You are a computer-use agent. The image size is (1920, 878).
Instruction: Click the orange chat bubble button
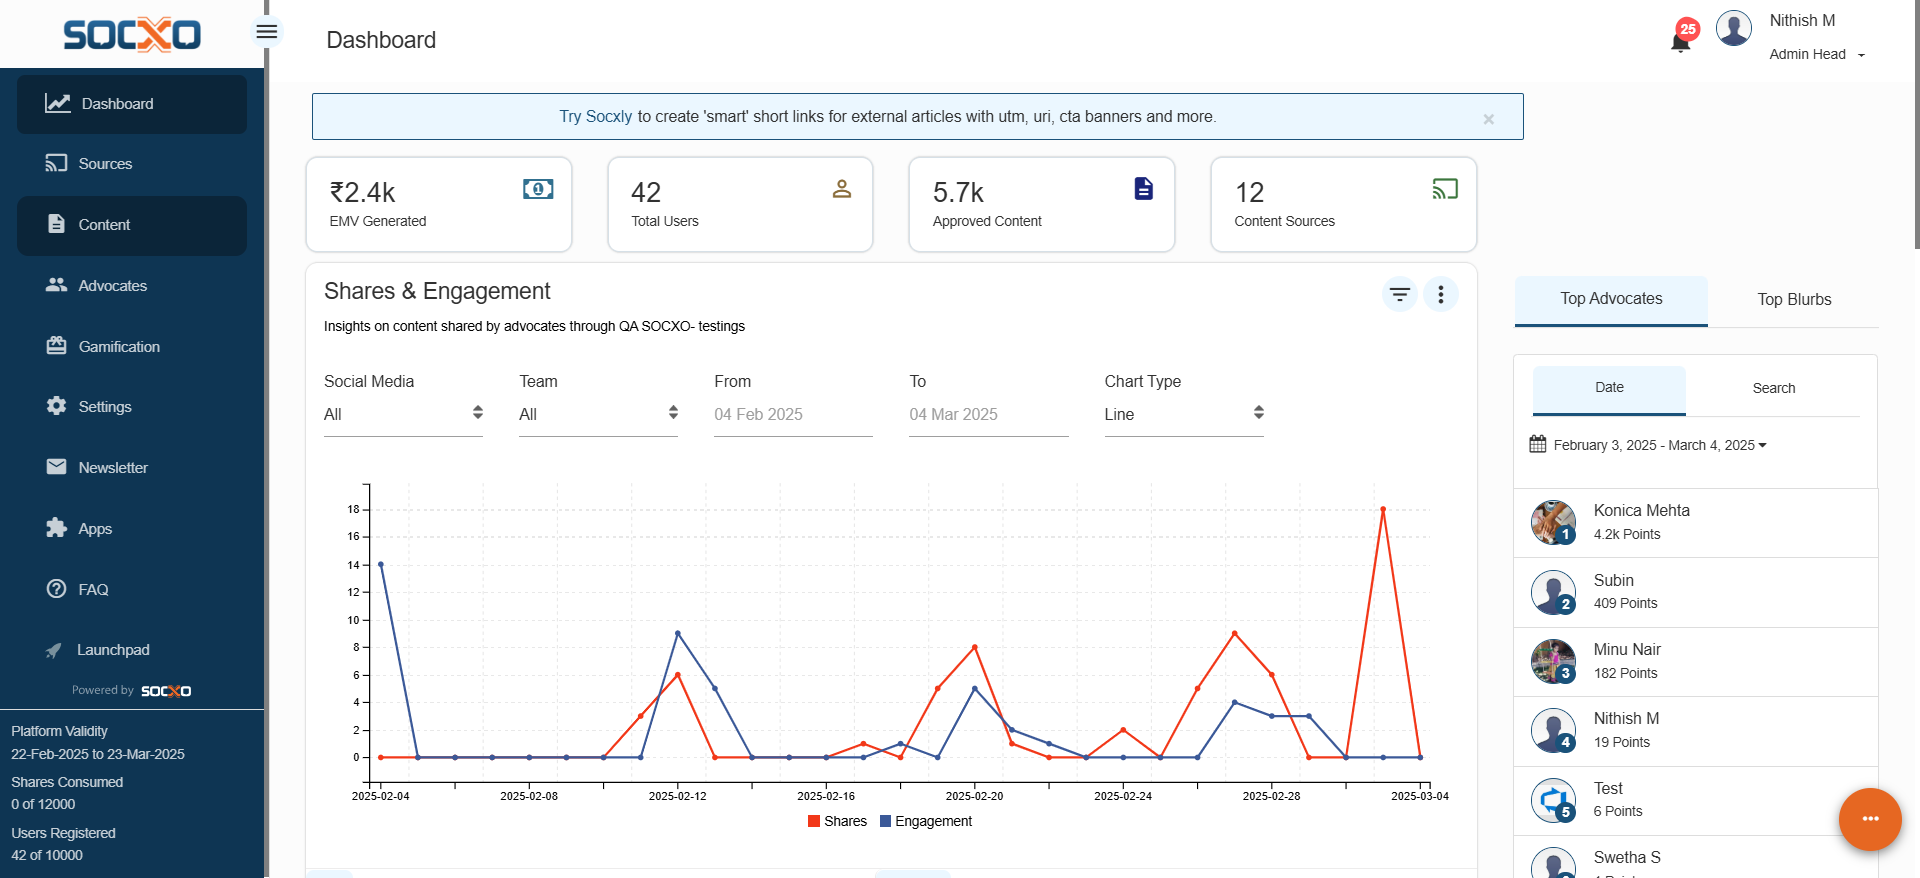coord(1869,819)
